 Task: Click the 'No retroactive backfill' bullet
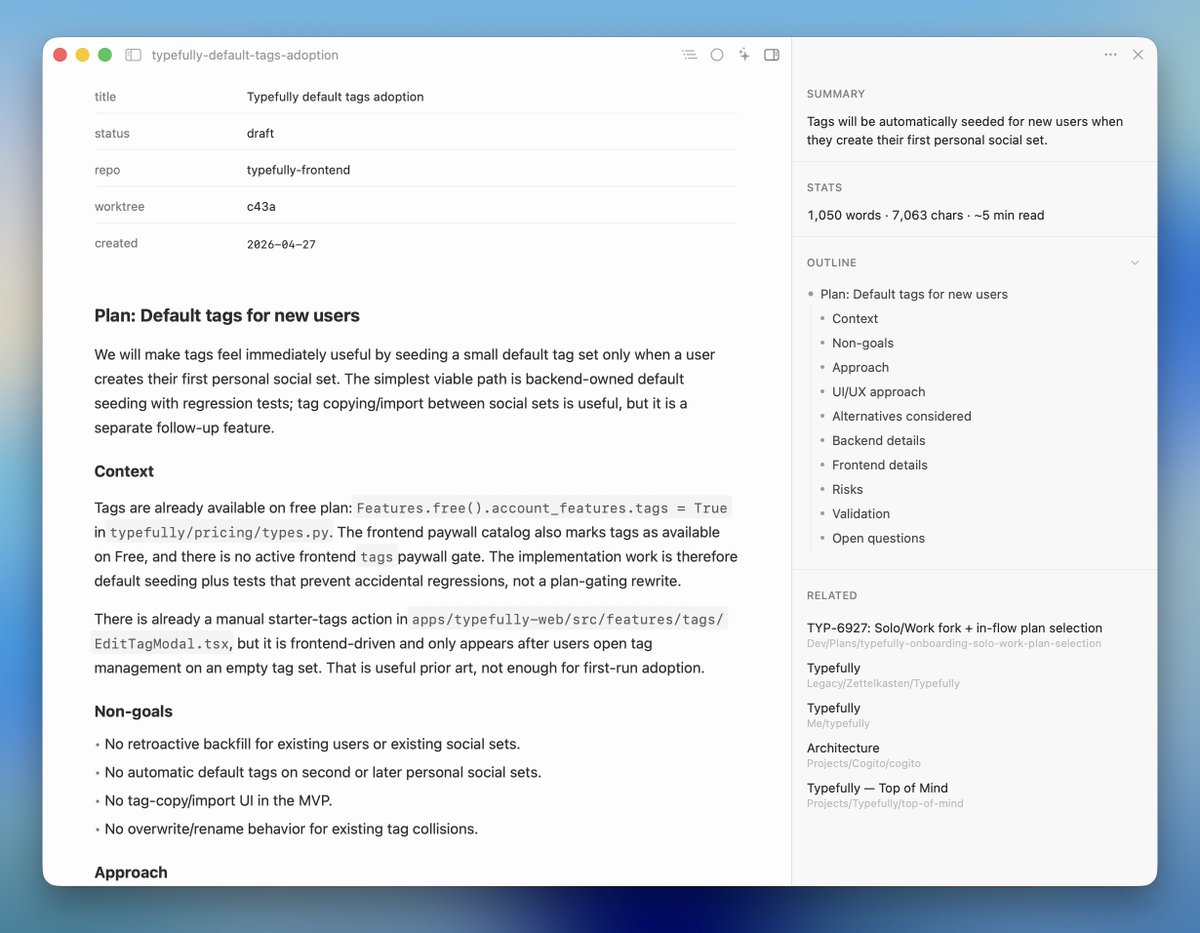click(x=312, y=744)
